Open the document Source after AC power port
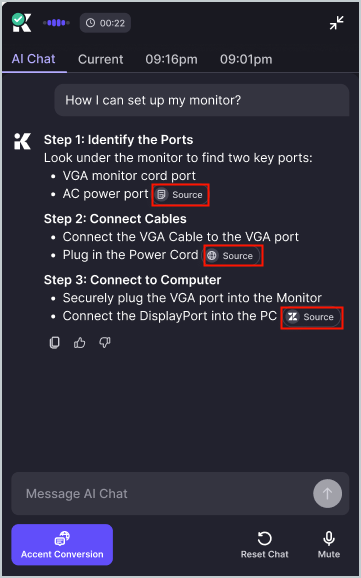The image size is (361, 578). (180, 195)
